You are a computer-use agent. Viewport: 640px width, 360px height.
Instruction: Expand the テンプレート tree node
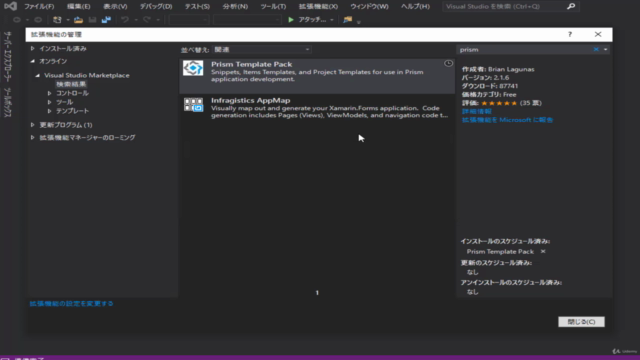tap(49, 111)
